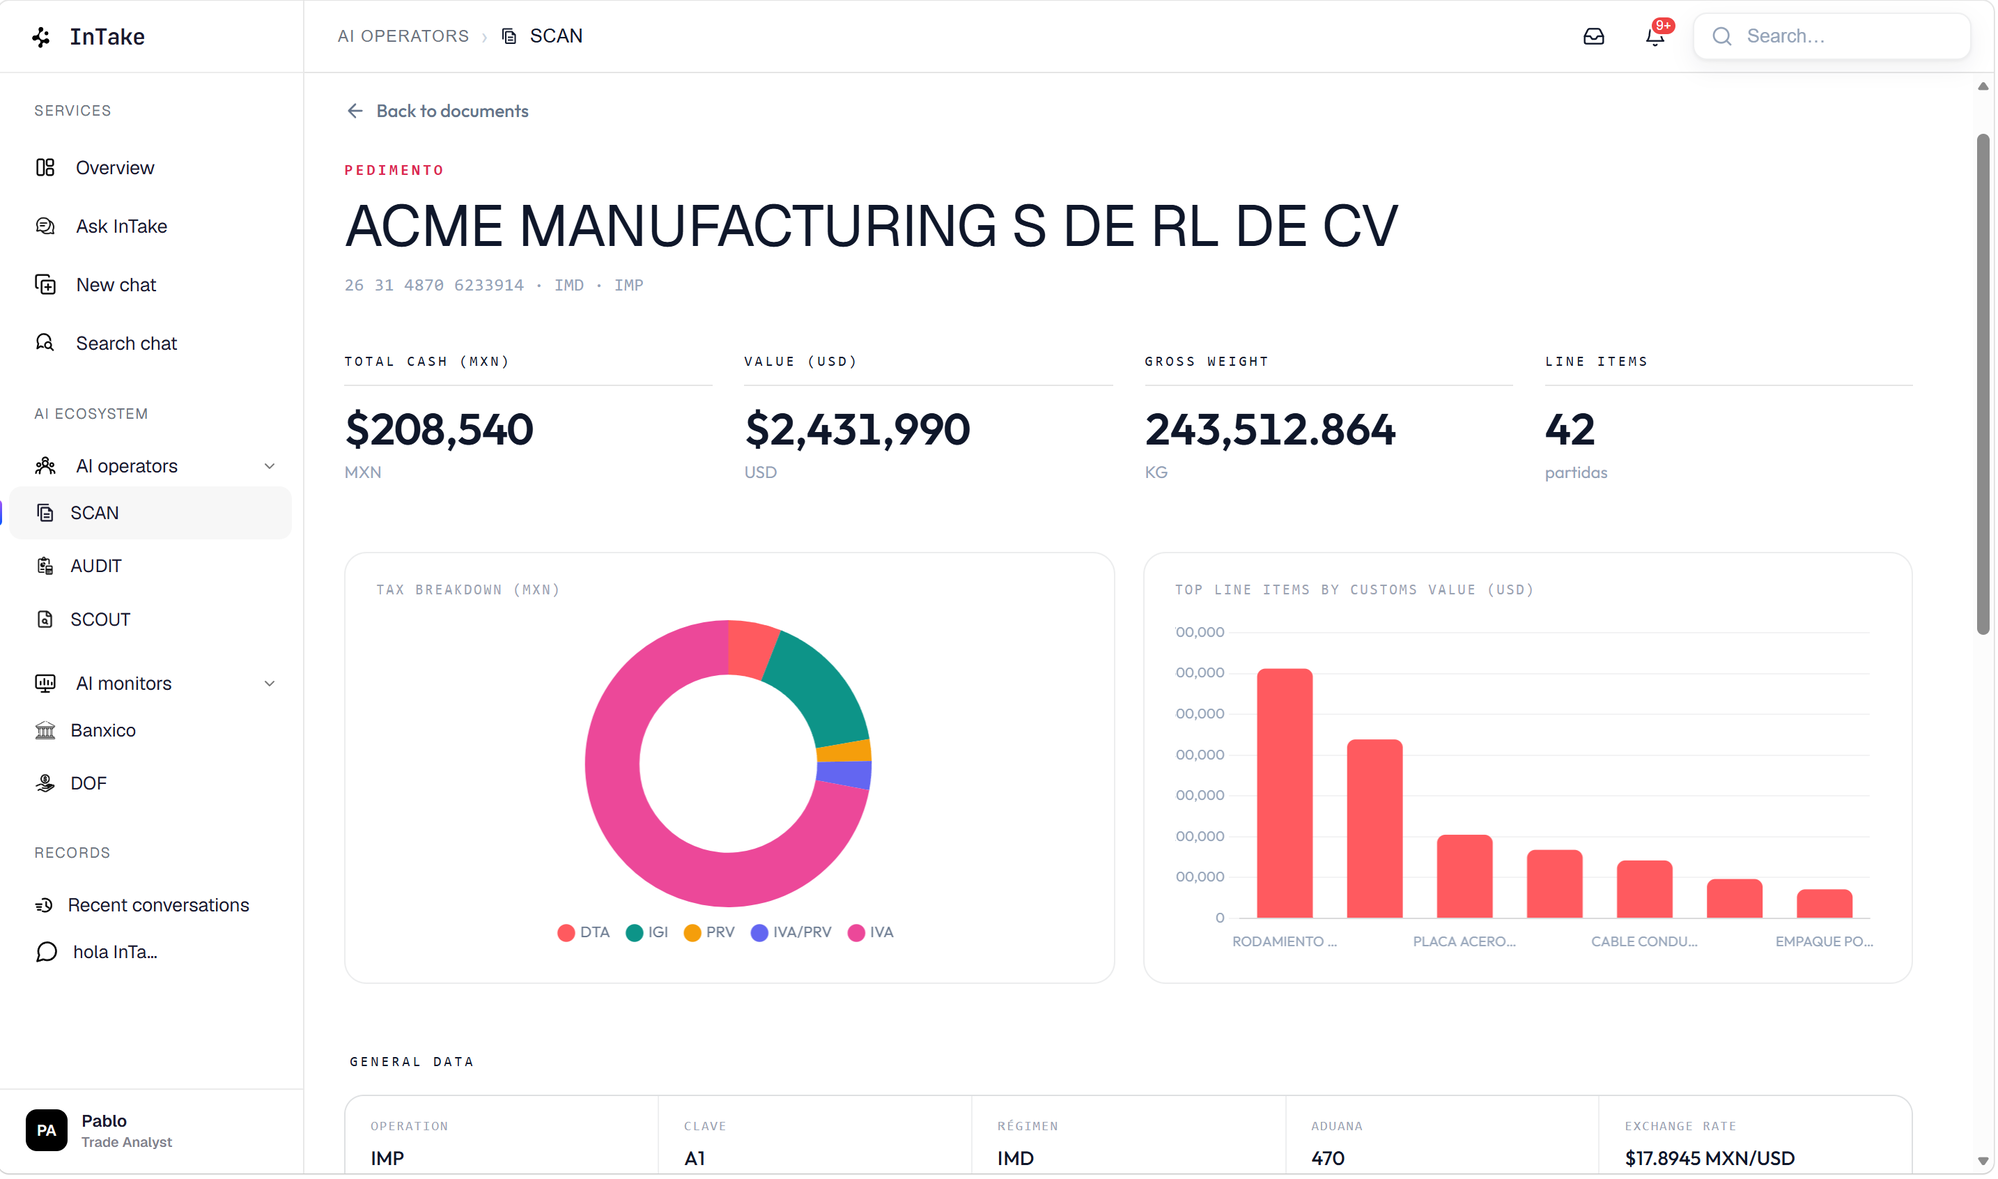Viewport: 1998px width, 1179px height.
Task: Click the Search input field
Action: tap(1834, 37)
